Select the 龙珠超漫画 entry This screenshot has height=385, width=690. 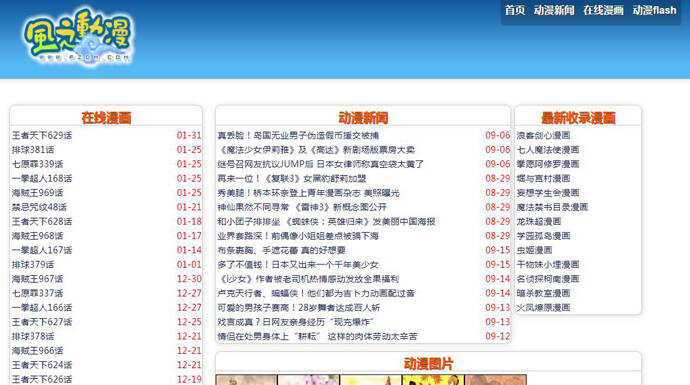539,221
